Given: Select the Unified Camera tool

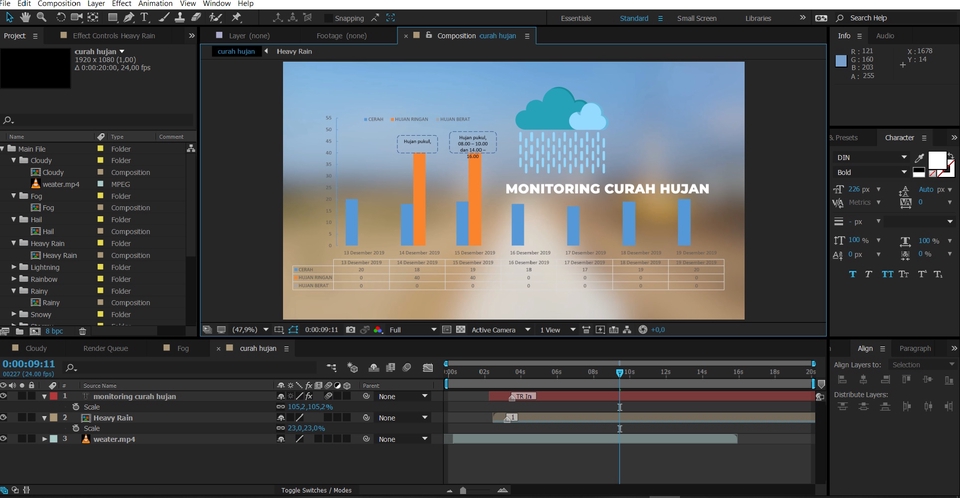Looking at the screenshot, I should [77, 17].
